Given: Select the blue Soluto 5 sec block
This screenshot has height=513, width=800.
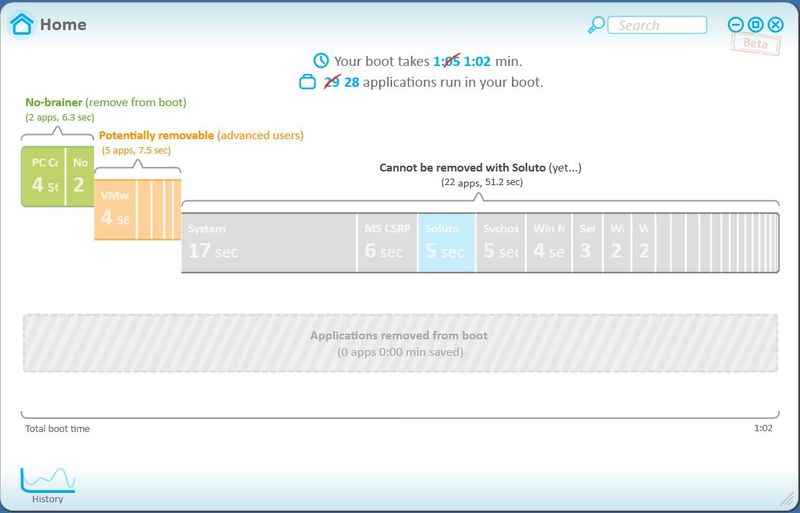Looking at the screenshot, I should pos(446,243).
